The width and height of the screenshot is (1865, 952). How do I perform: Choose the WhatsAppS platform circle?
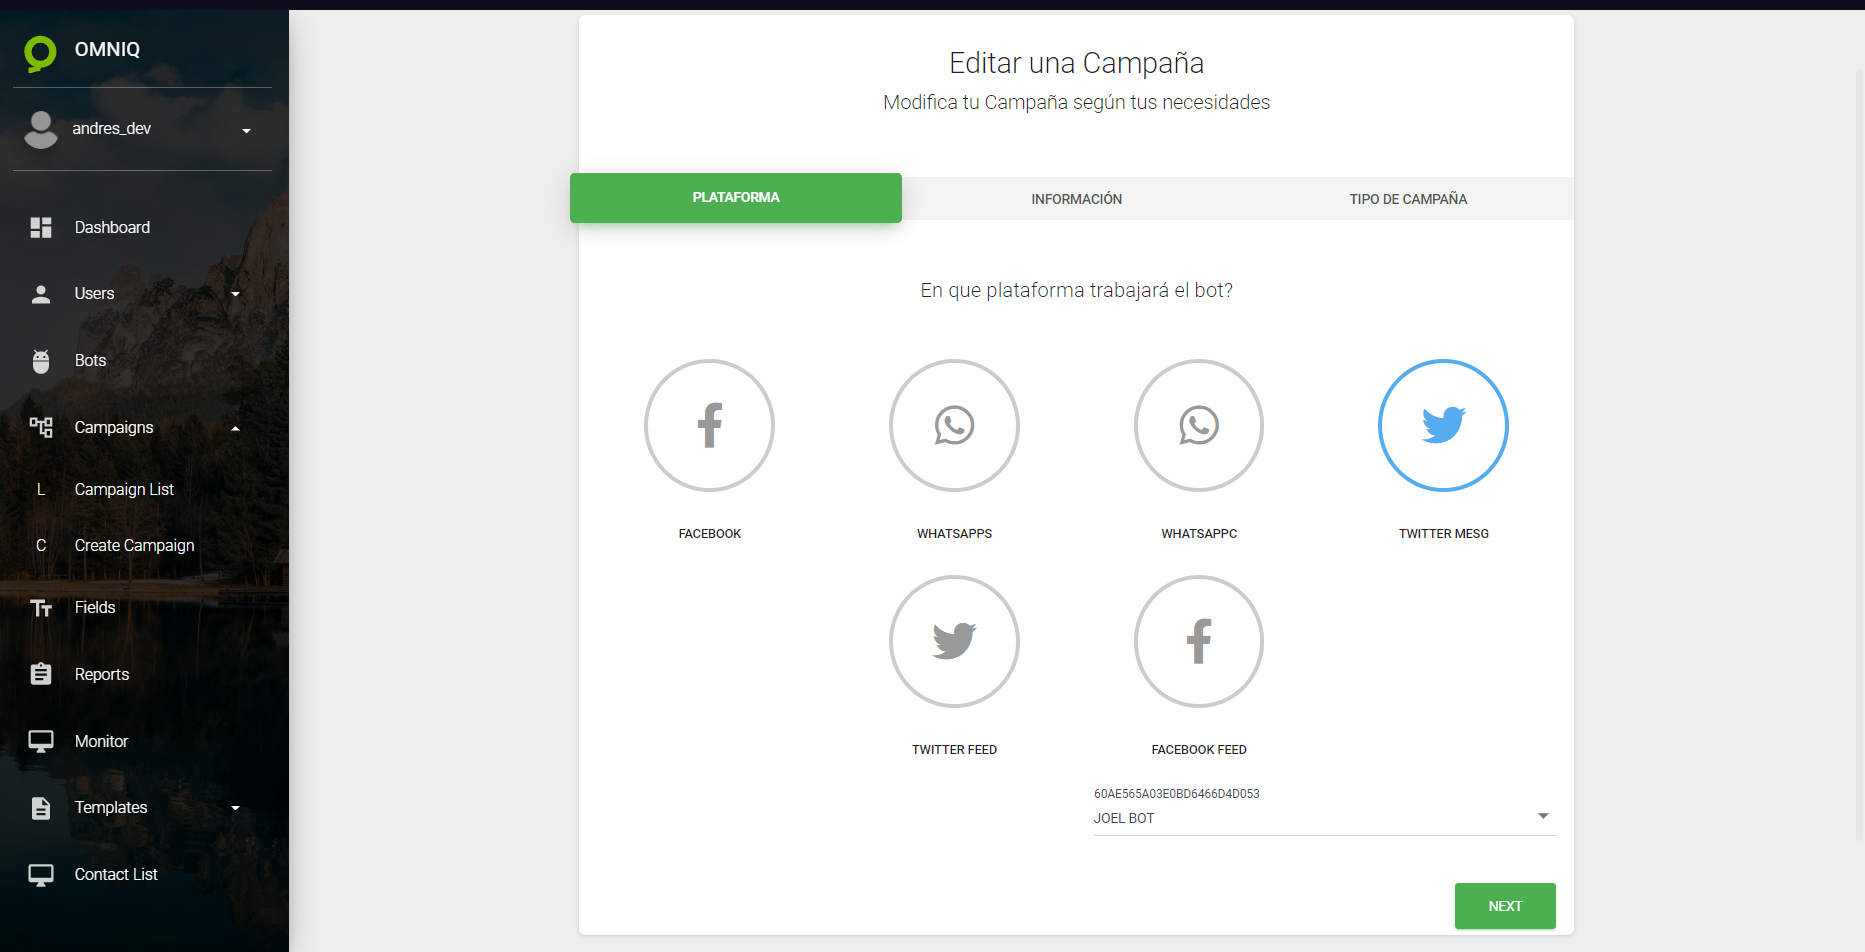954,426
